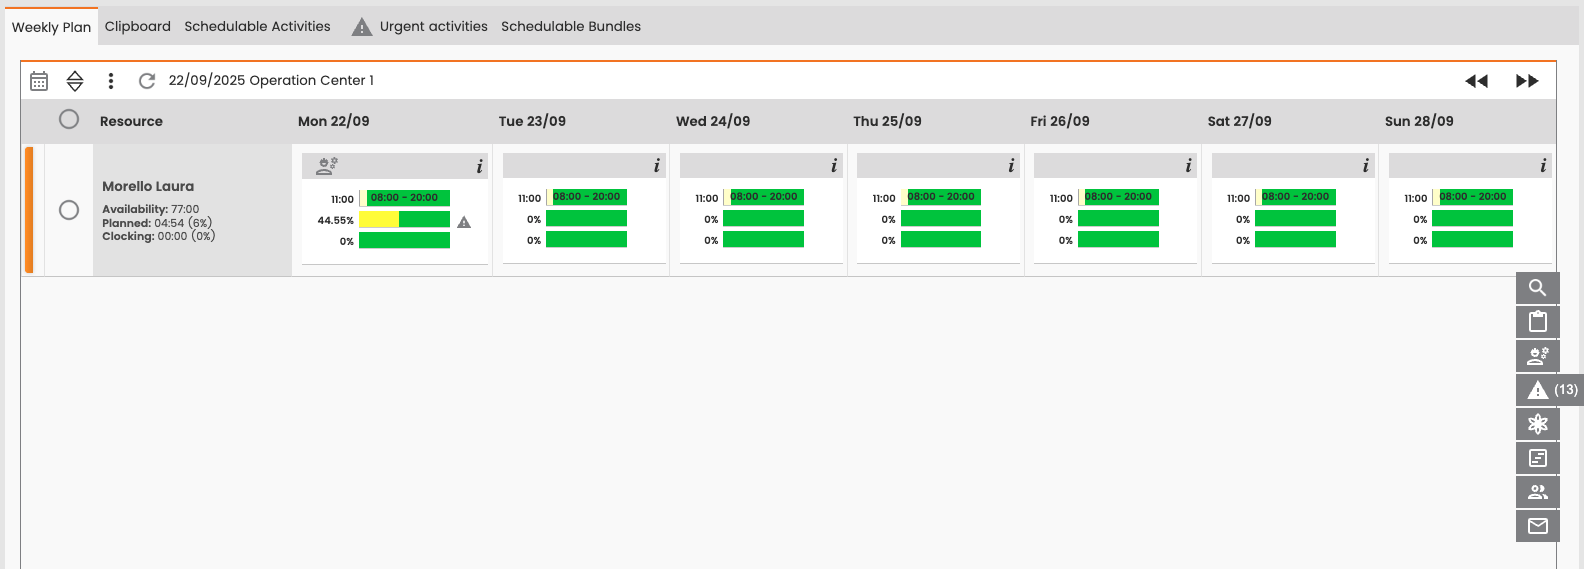1584x569 pixels.
Task: Open the Schedulable Activities tab
Action: [x=257, y=26]
